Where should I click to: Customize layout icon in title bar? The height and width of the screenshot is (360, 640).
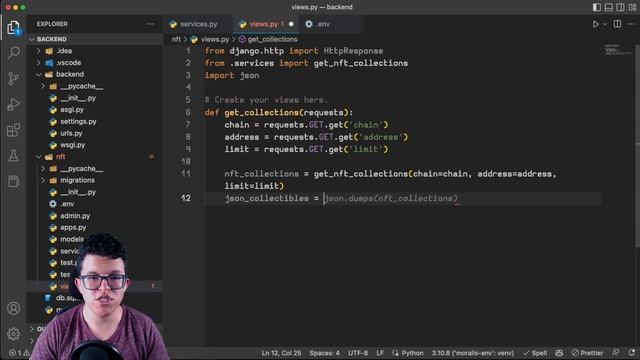[x=632, y=7]
